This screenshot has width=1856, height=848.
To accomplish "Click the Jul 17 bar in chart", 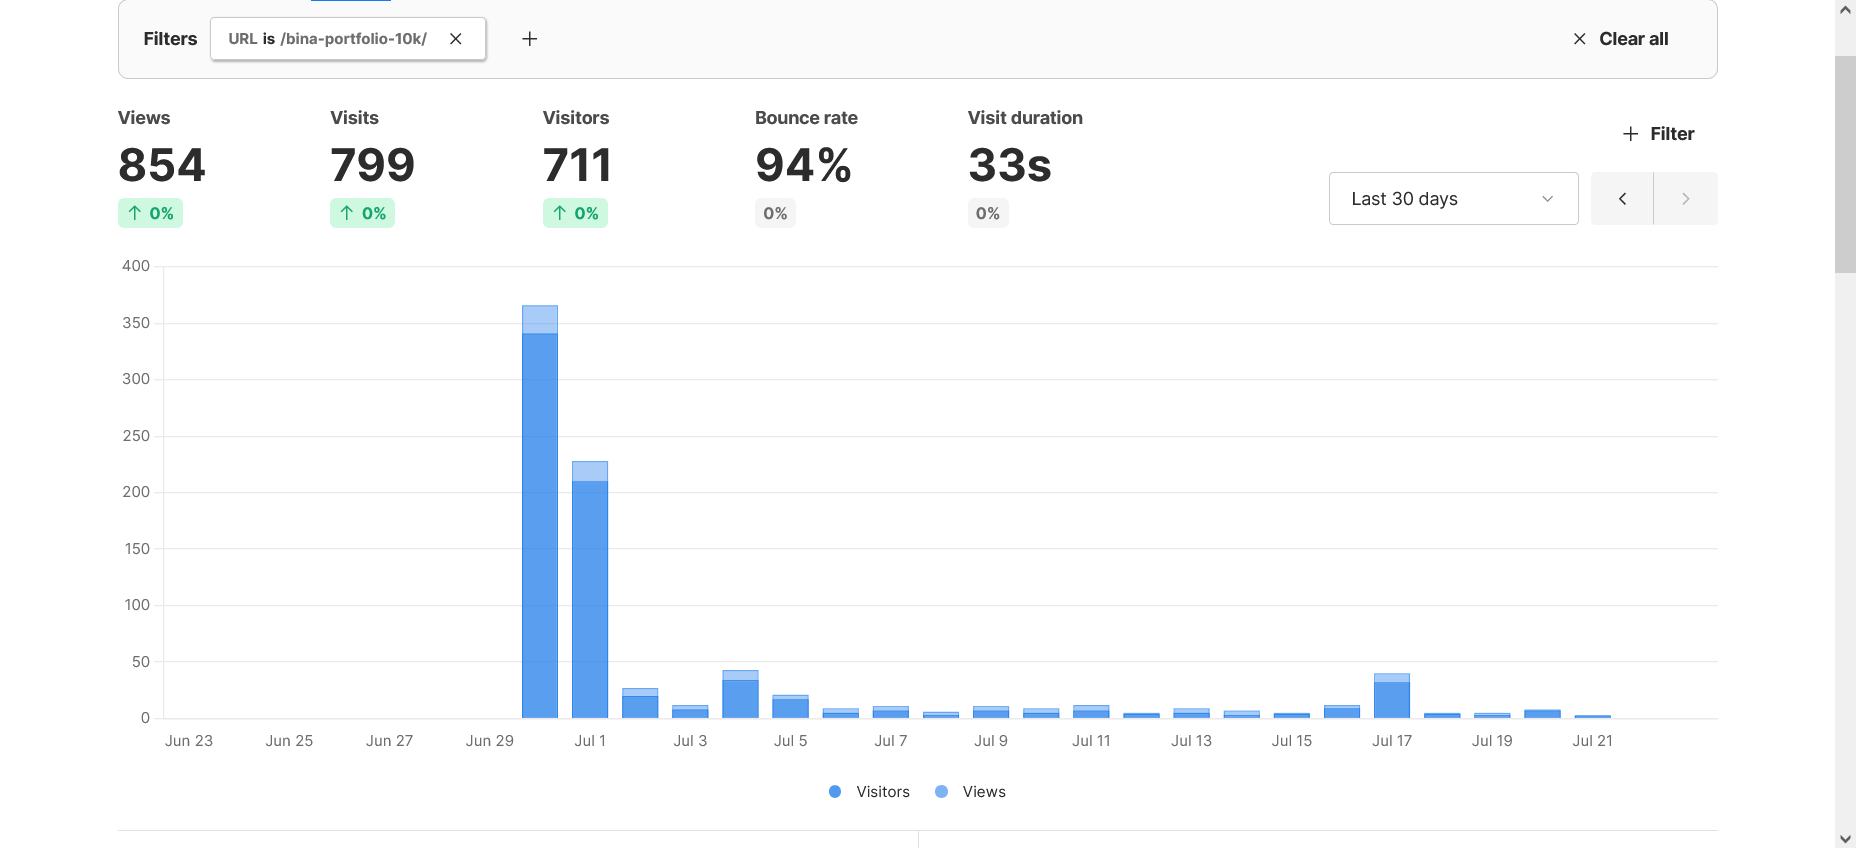I will coord(1392,696).
